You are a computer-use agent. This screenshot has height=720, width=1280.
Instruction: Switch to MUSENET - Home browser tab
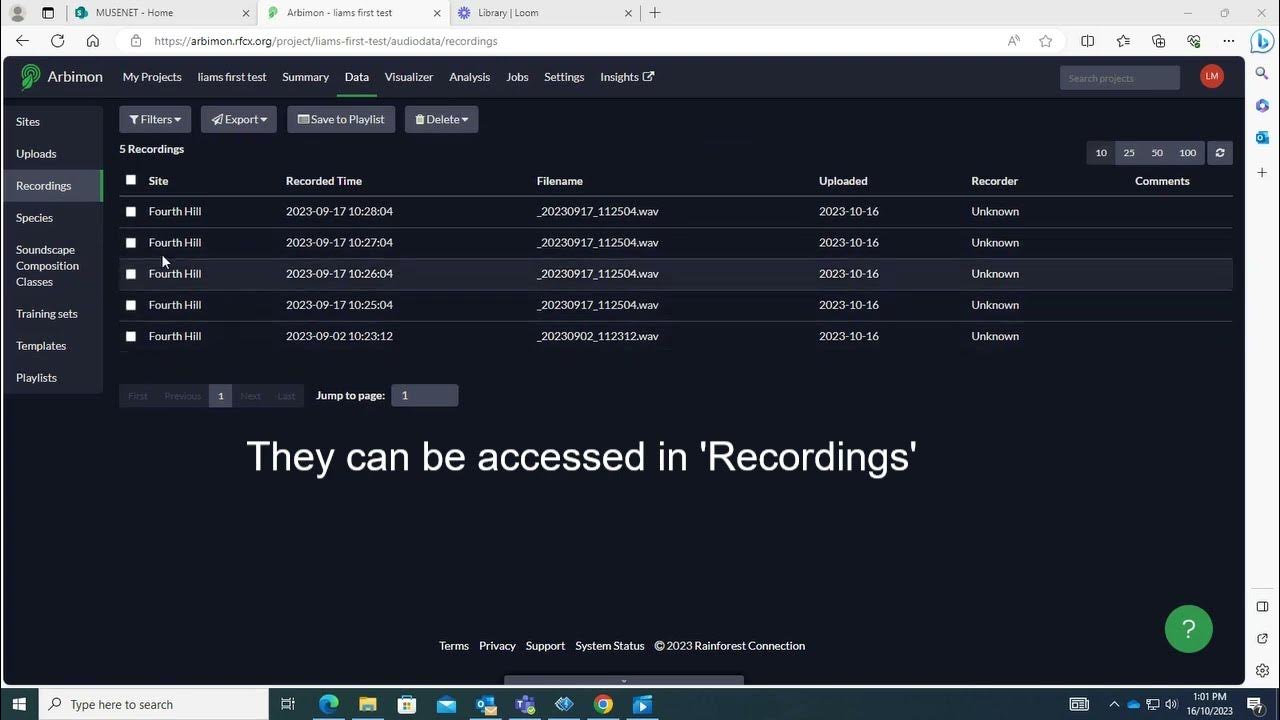tap(161, 13)
